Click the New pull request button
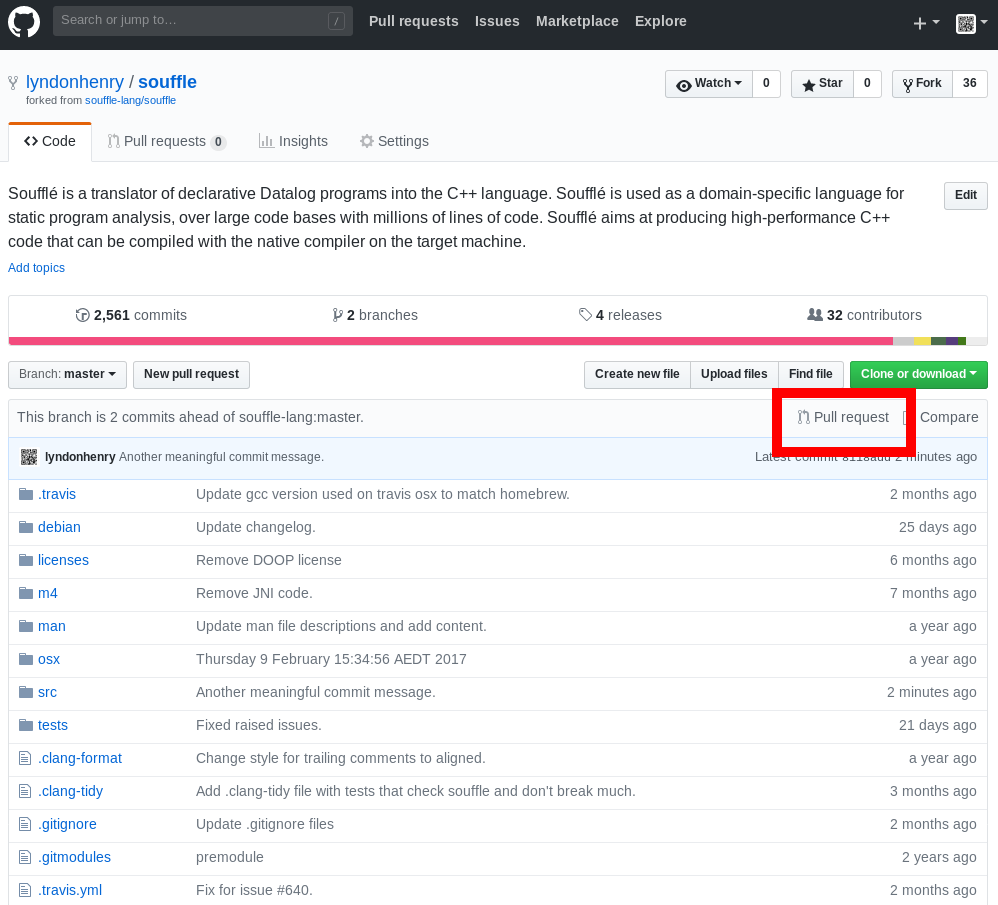Screen dimensions: 998x905 coord(192,374)
